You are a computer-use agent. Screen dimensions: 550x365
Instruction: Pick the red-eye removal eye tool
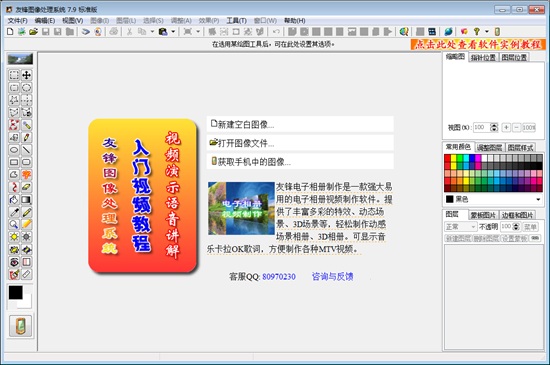[14, 262]
